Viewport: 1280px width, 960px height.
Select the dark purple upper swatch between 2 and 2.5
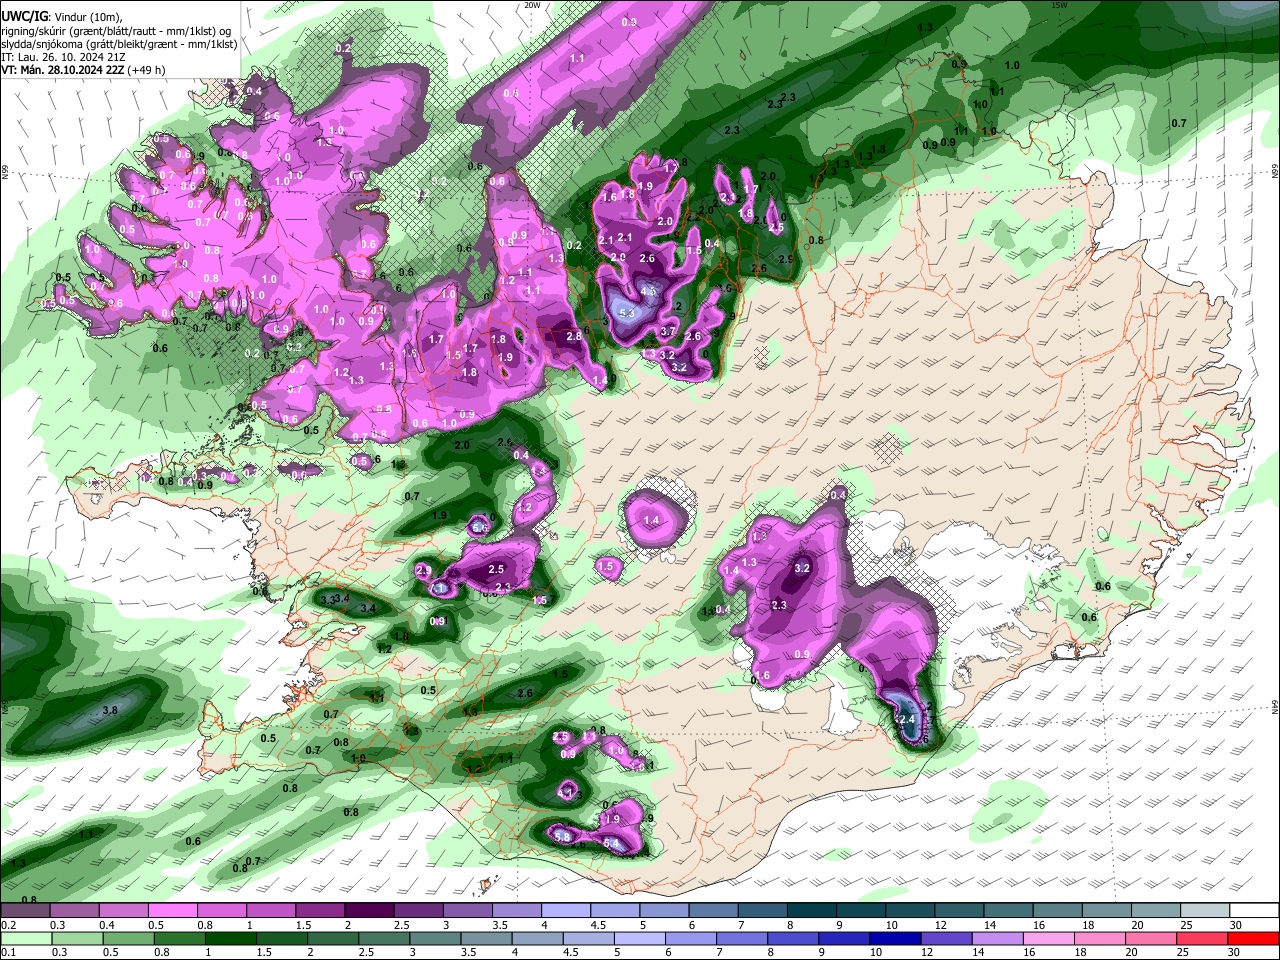[369, 911]
